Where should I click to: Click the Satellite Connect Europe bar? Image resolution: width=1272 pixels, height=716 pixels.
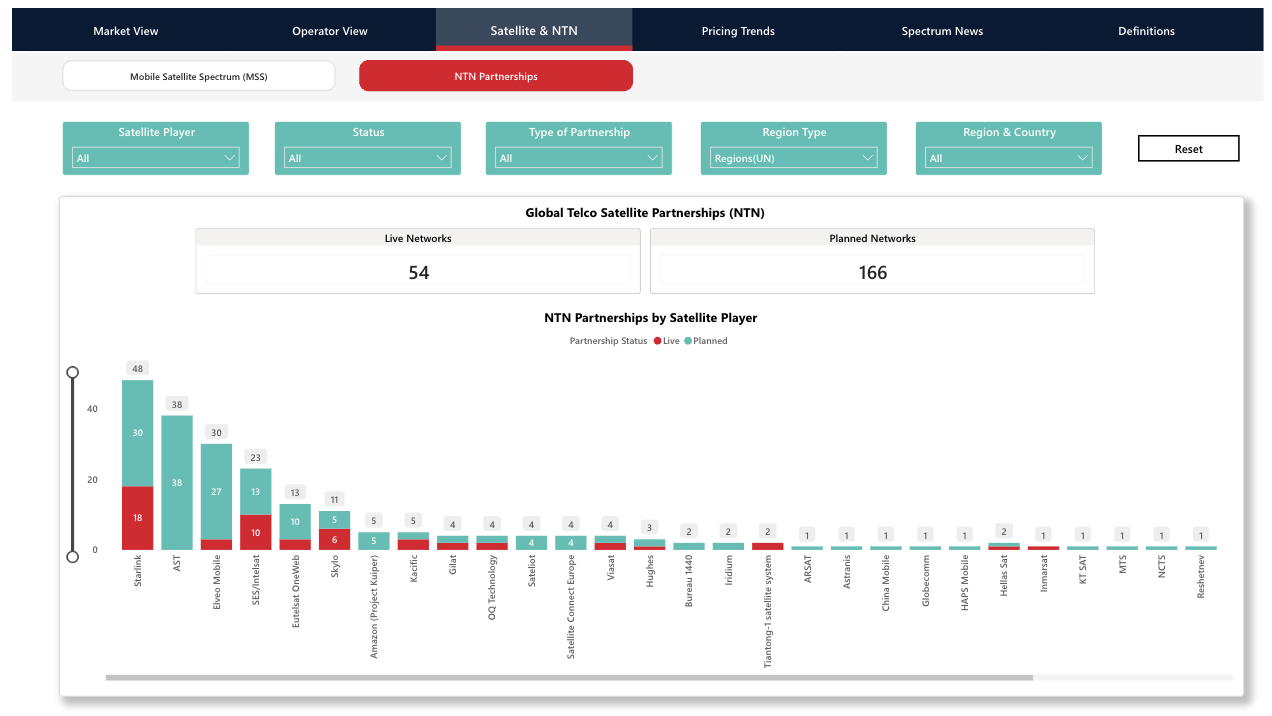[x=571, y=543]
